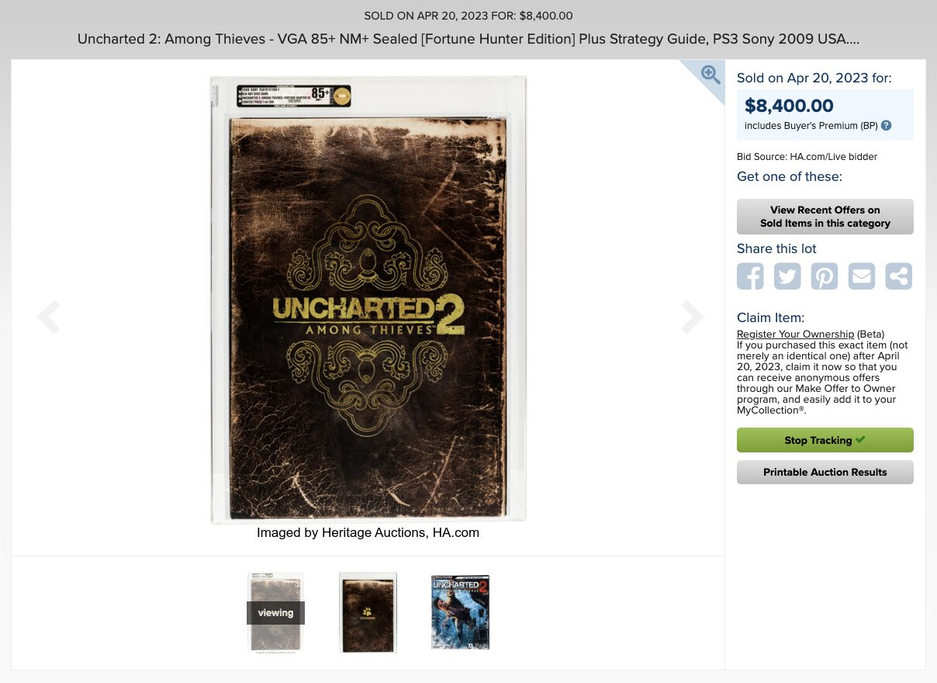Go to previous image with left arrow
Viewport: 937px width, 683px height.
48,317
